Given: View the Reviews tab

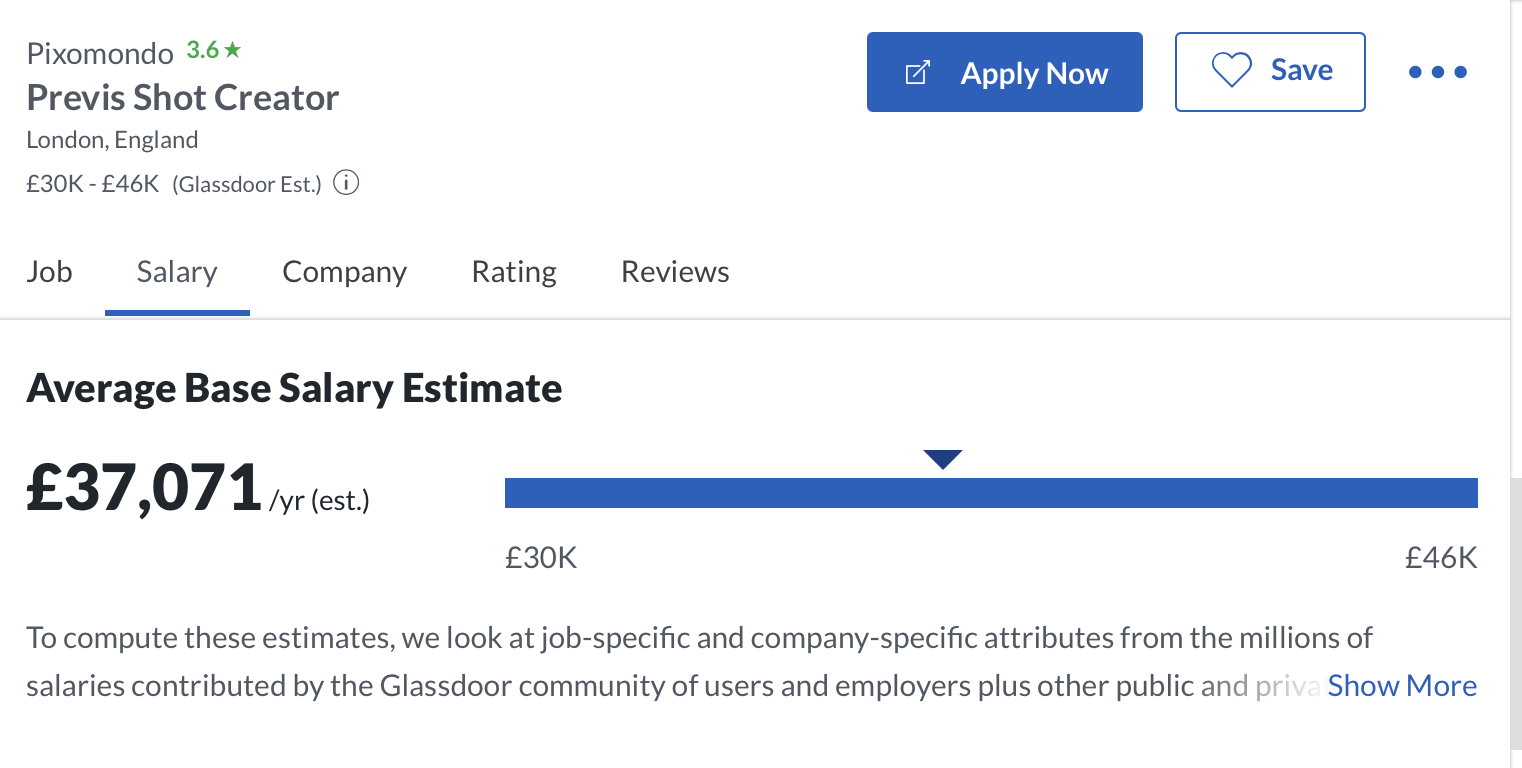Looking at the screenshot, I should (x=675, y=272).
